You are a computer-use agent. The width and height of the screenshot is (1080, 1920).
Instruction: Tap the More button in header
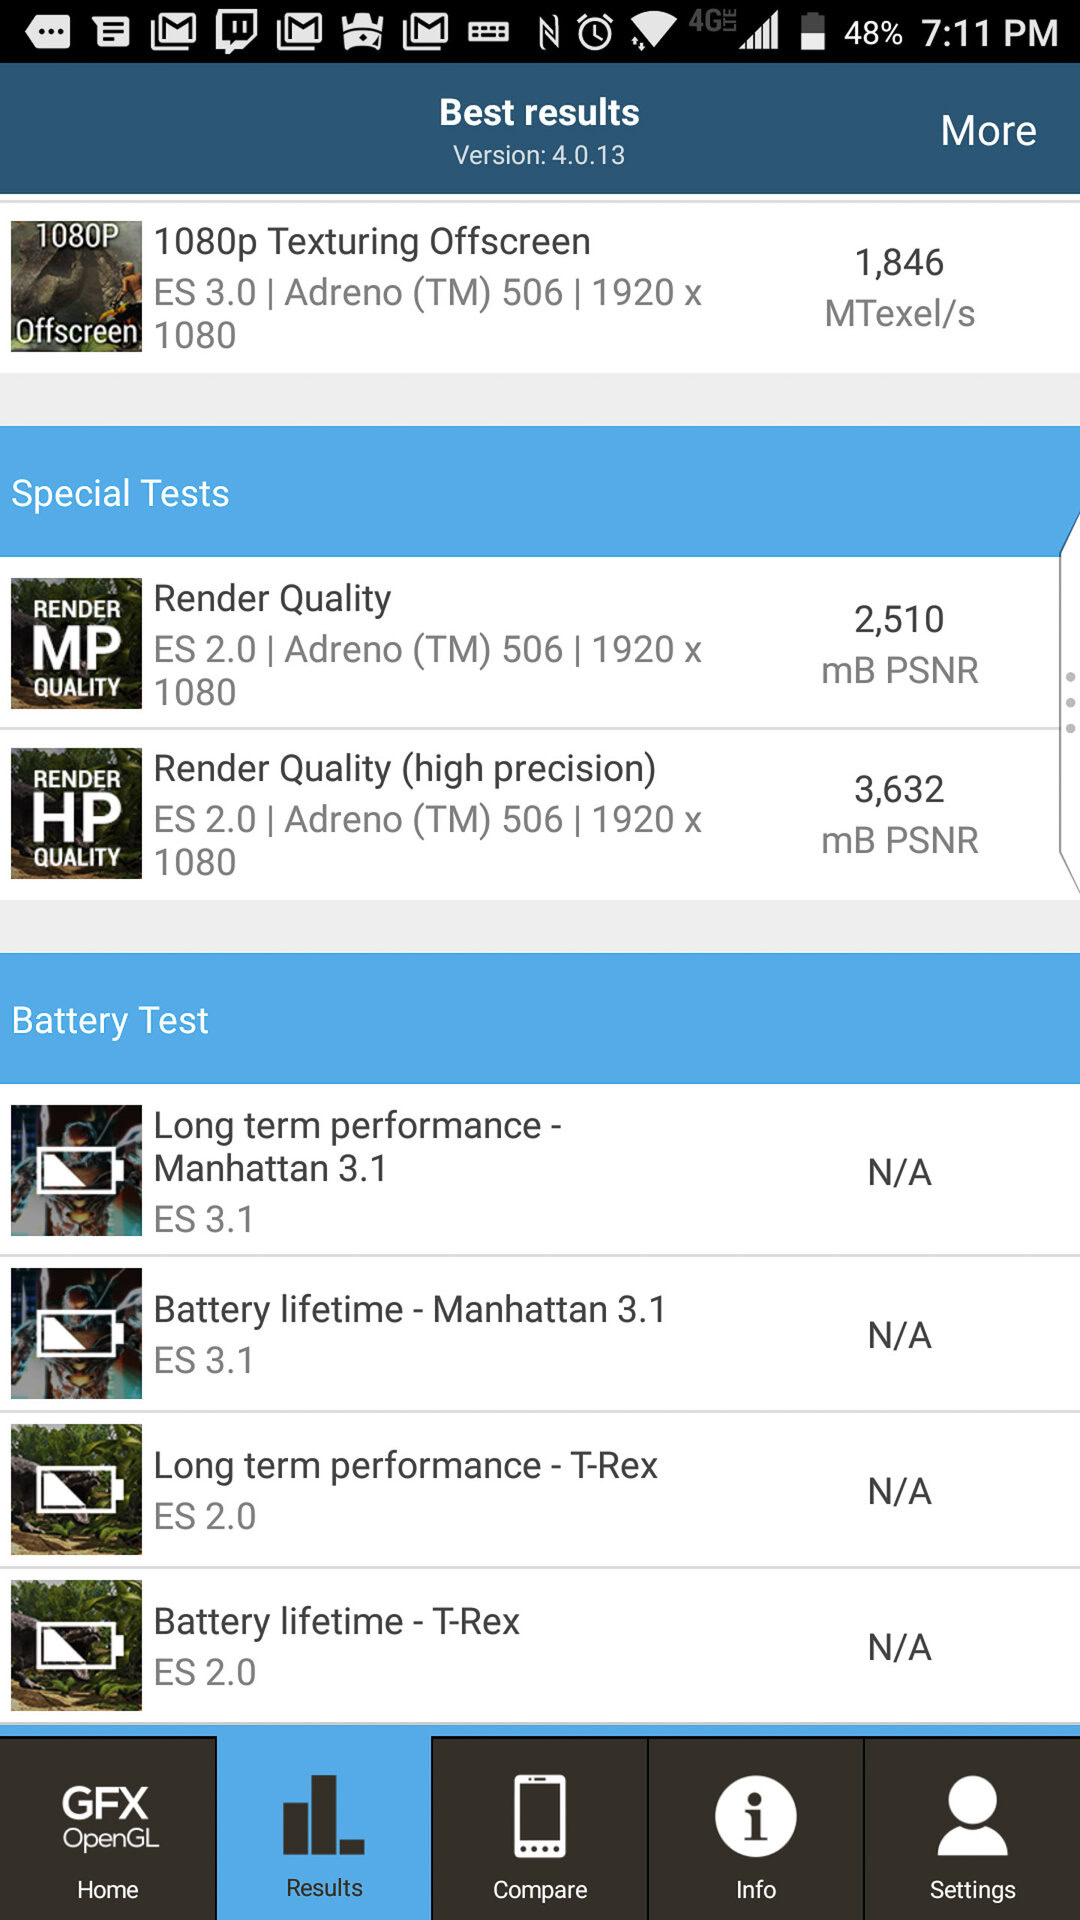(x=988, y=131)
